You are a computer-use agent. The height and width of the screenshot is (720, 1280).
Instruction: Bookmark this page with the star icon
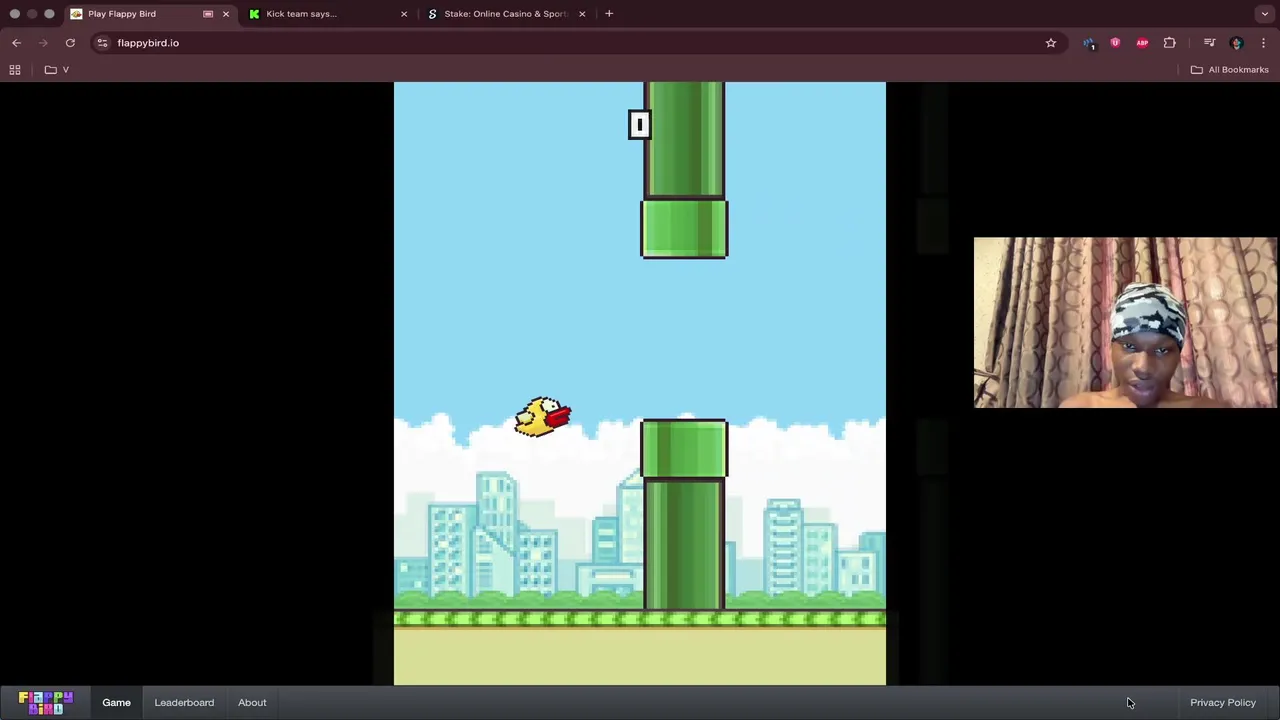click(1051, 43)
